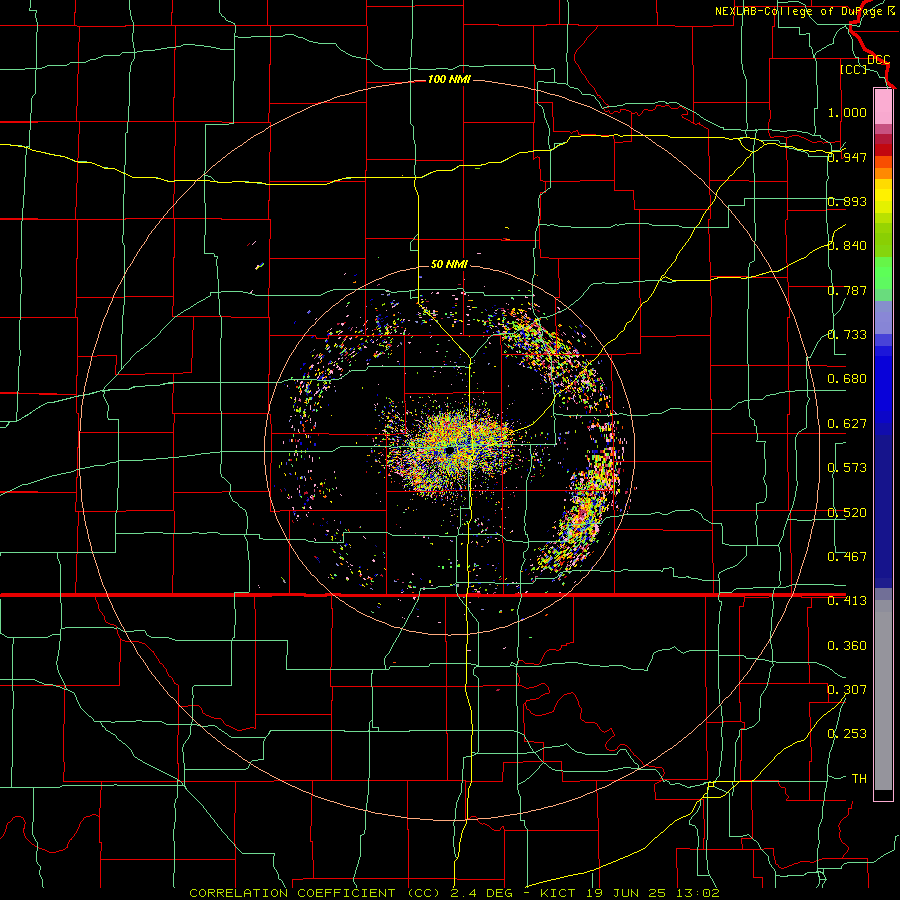Click the 0.840 scale value
Viewport: 900px width, 900px height.
(x=847, y=246)
